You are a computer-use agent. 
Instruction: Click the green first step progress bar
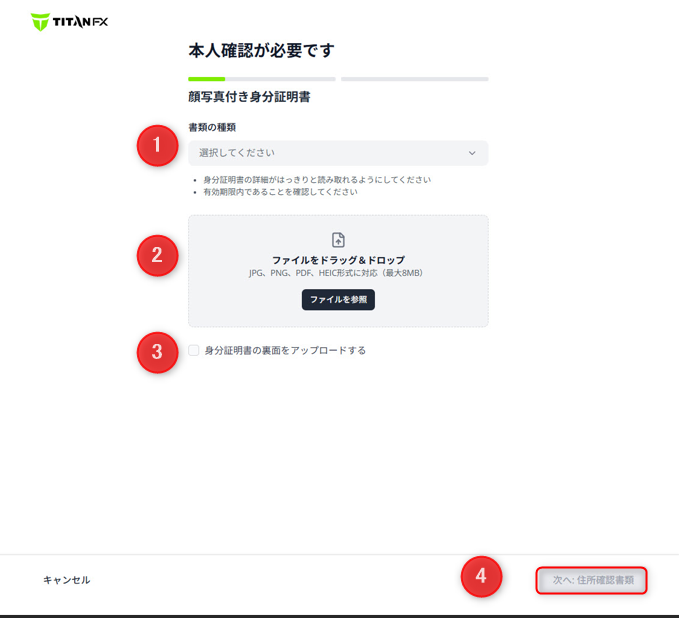(x=206, y=78)
